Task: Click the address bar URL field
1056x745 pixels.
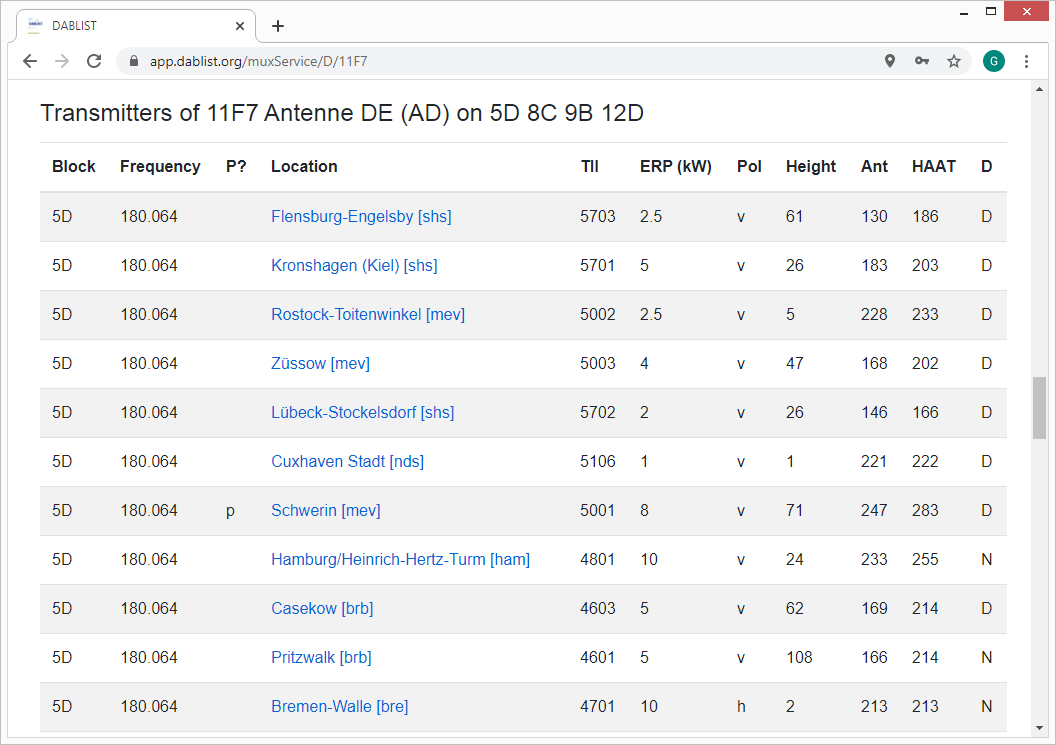Action: [500, 61]
